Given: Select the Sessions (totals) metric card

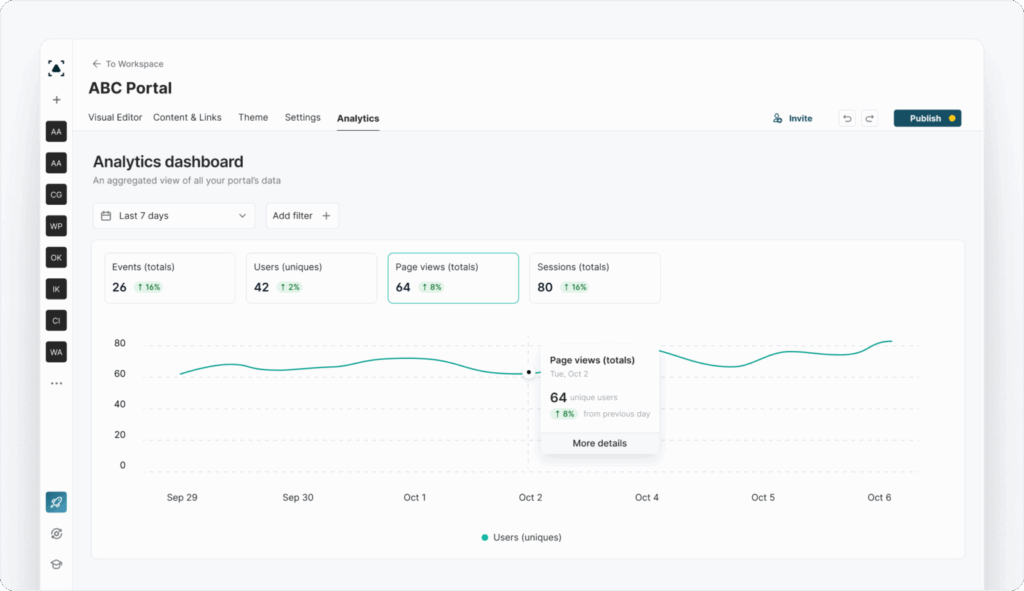Looking at the screenshot, I should pos(594,277).
